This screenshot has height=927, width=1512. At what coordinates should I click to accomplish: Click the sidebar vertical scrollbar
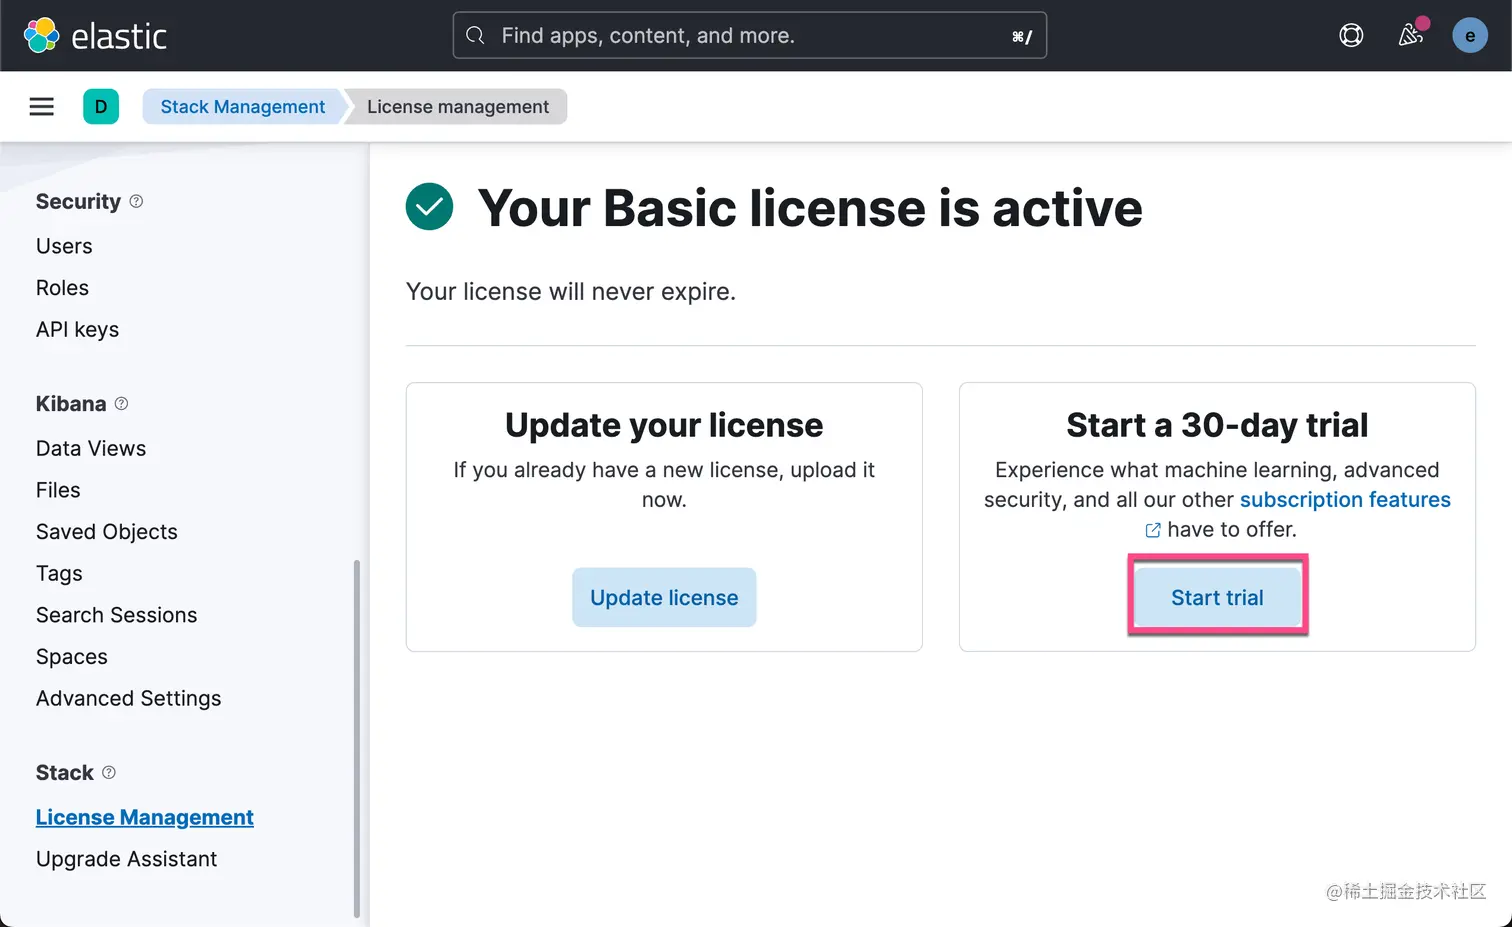point(357,738)
